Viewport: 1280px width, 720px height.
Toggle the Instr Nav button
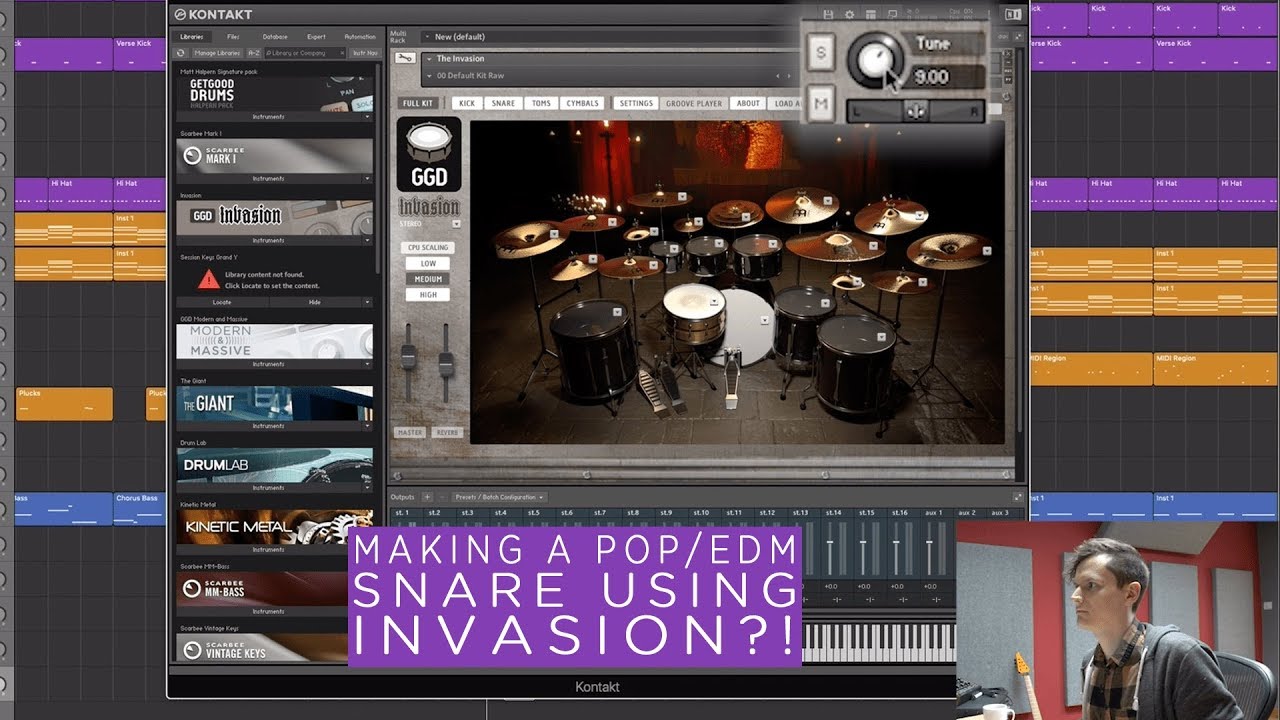tap(365, 52)
